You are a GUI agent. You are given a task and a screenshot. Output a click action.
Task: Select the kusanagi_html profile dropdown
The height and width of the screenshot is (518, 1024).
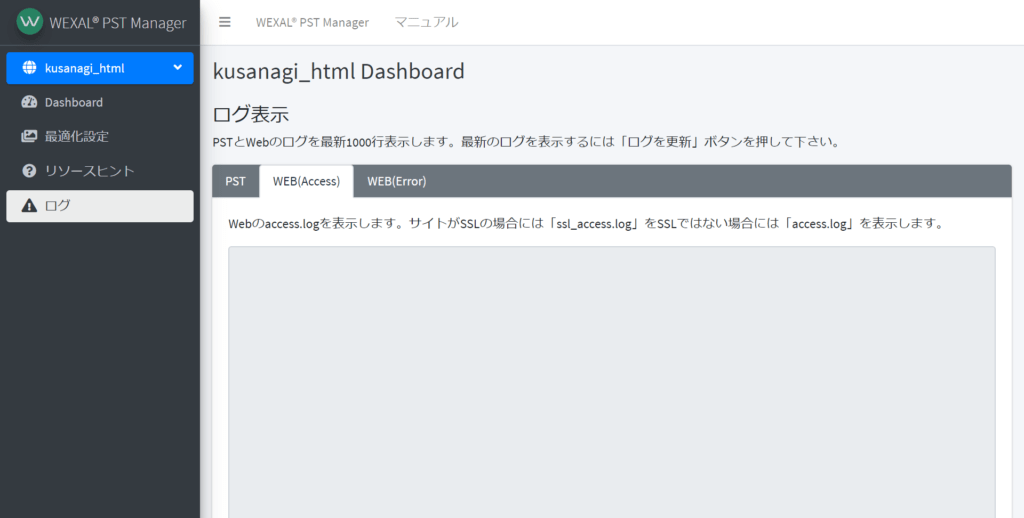coord(100,68)
